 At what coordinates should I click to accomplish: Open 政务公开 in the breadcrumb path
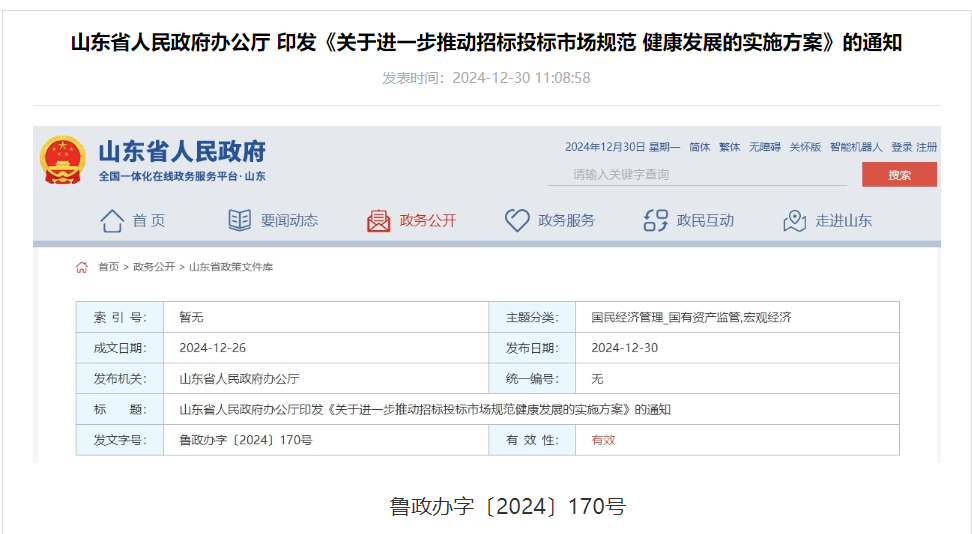coord(154,267)
